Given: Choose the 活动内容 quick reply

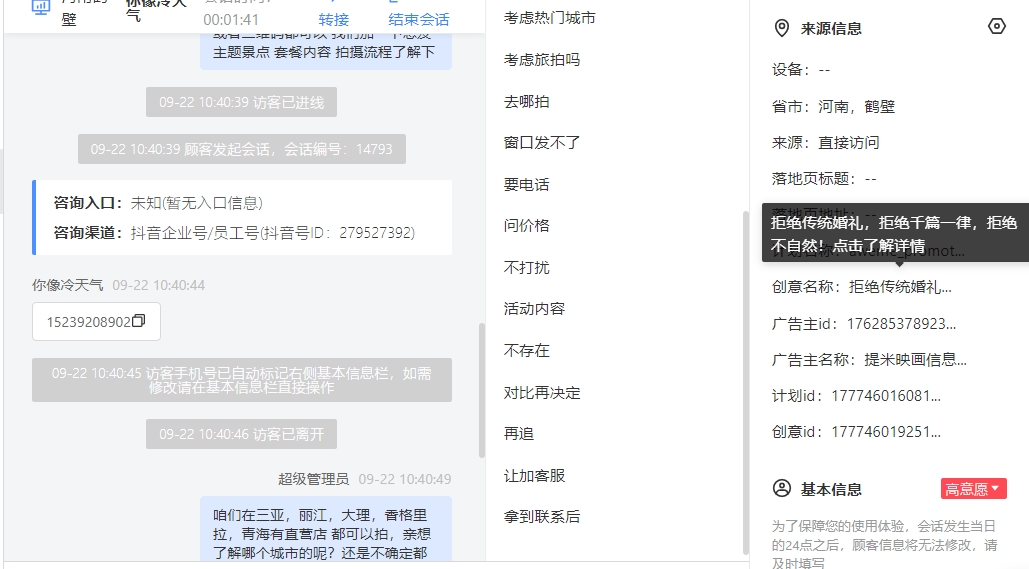Looking at the screenshot, I should [534, 308].
